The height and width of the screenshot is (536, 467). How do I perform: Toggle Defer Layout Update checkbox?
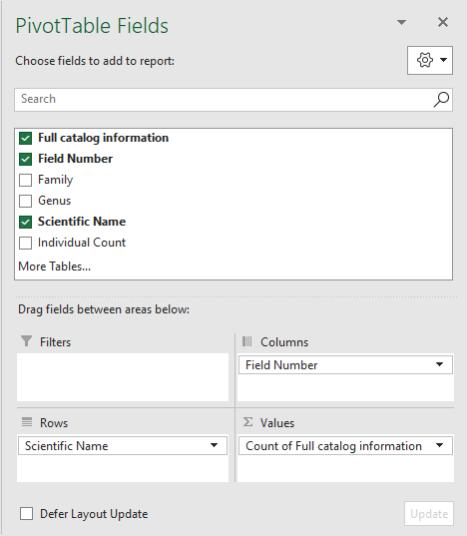(26, 513)
